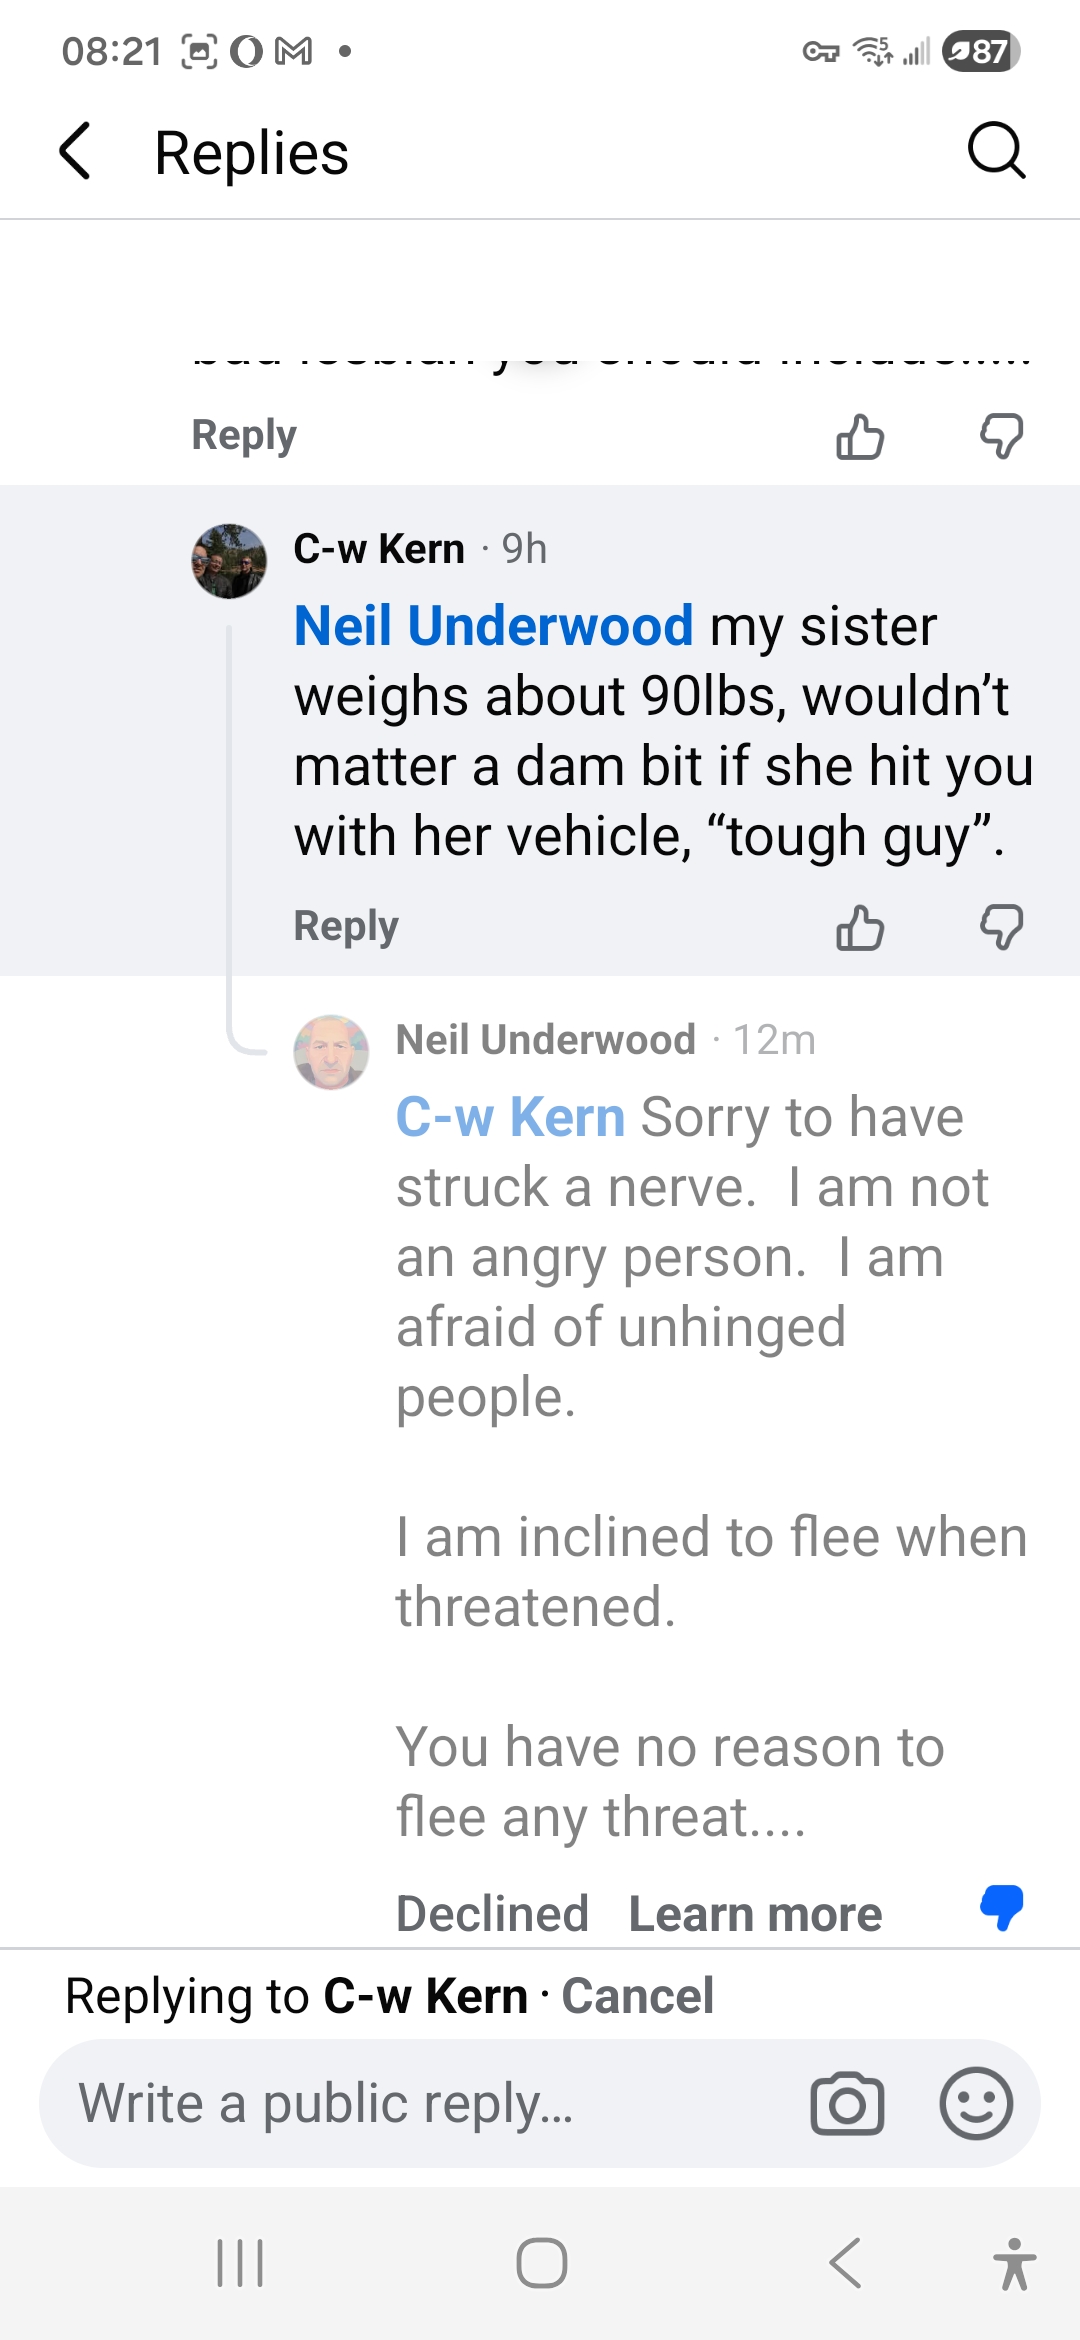Open Learn more about declined comment
This screenshot has width=1080, height=2340.
[x=755, y=1914]
